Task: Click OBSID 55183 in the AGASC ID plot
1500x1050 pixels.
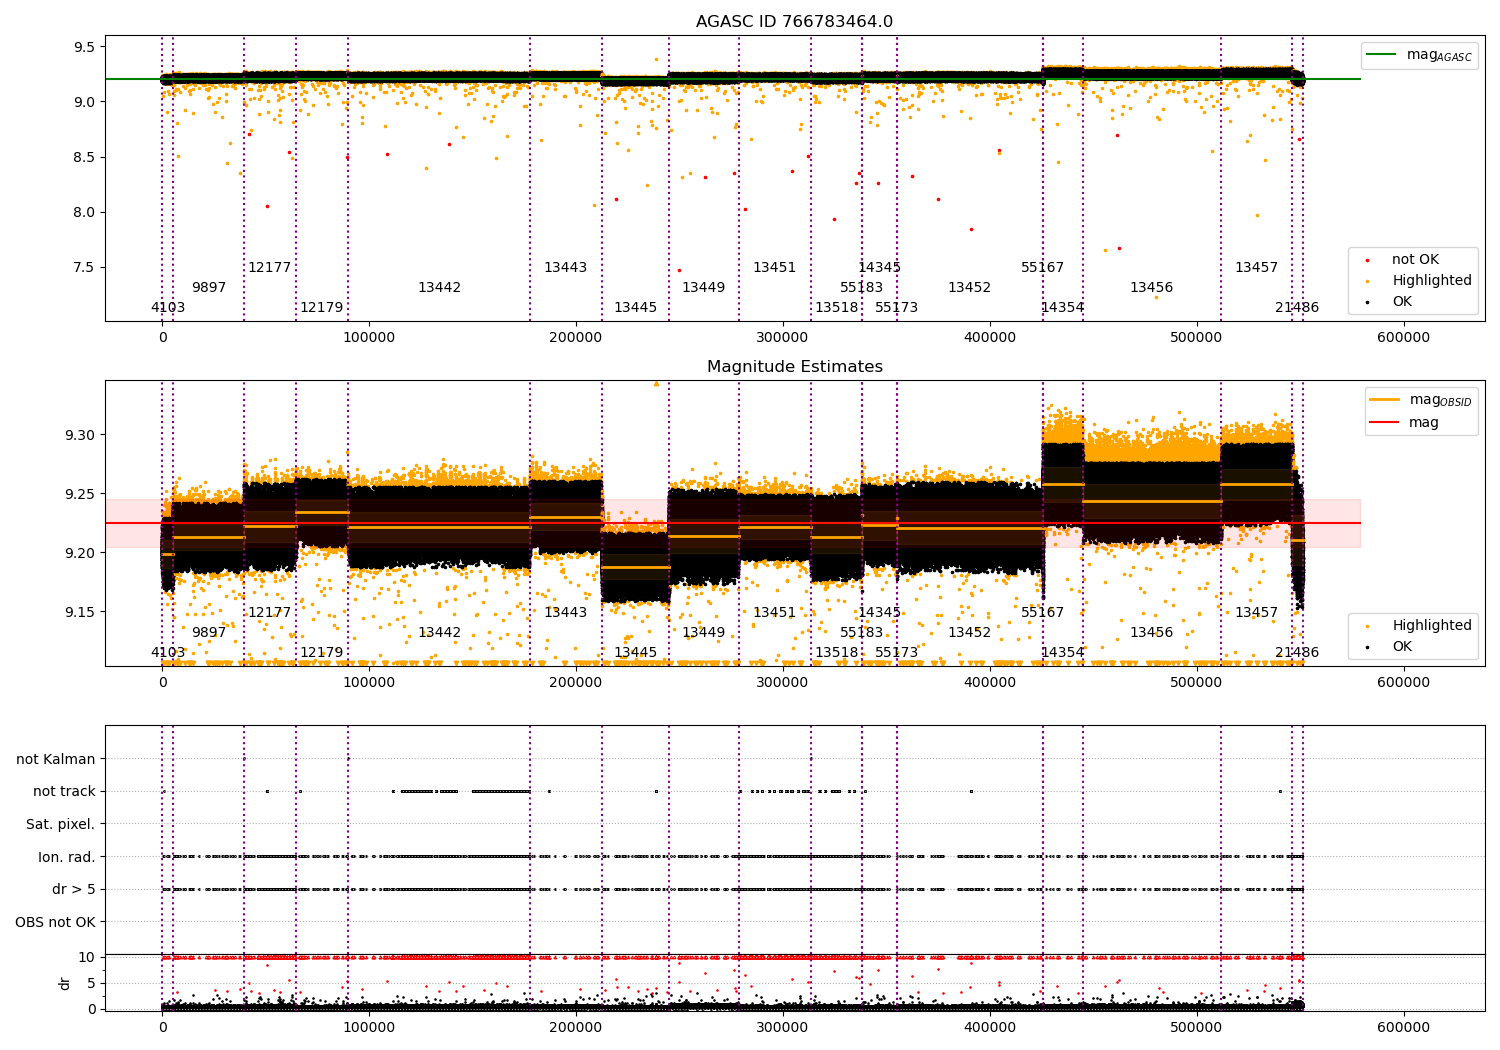Action: pyautogui.click(x=862, y=288)
